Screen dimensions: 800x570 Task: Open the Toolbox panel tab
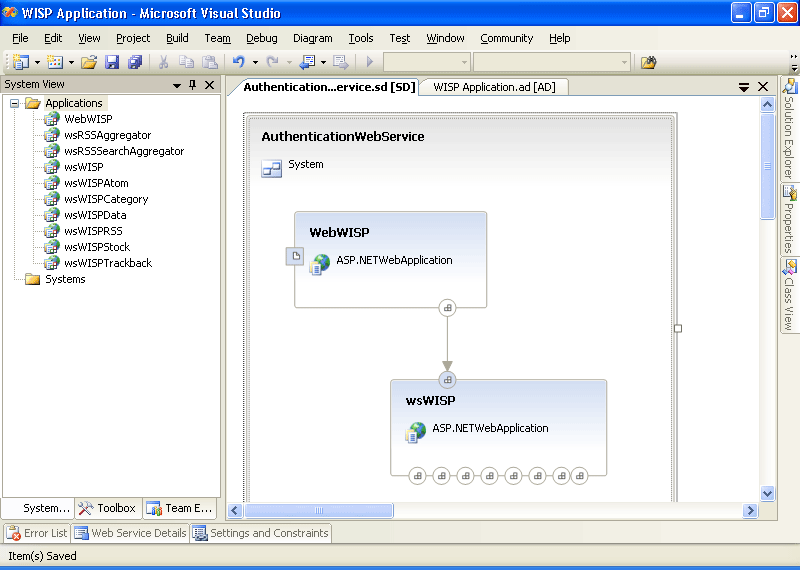coord(108,508)
